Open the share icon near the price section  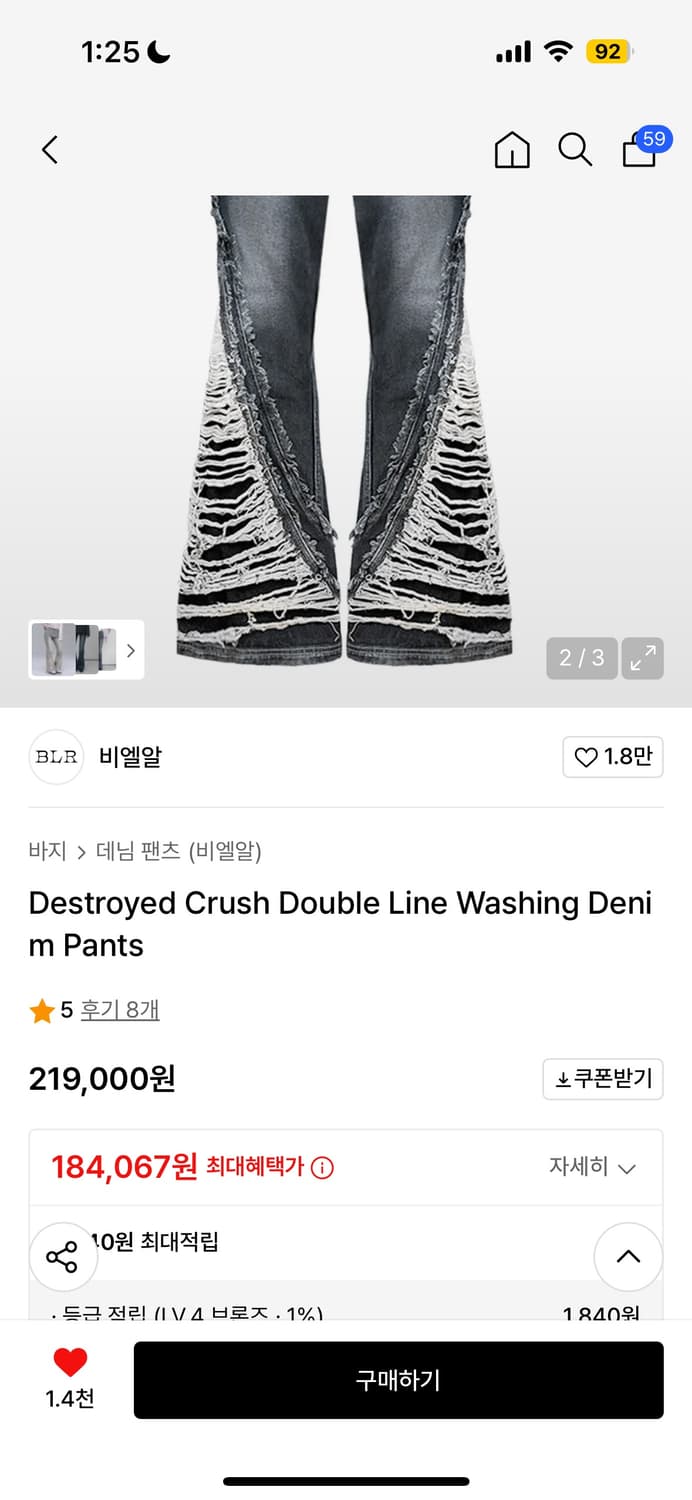click(x=63, y=1256)
